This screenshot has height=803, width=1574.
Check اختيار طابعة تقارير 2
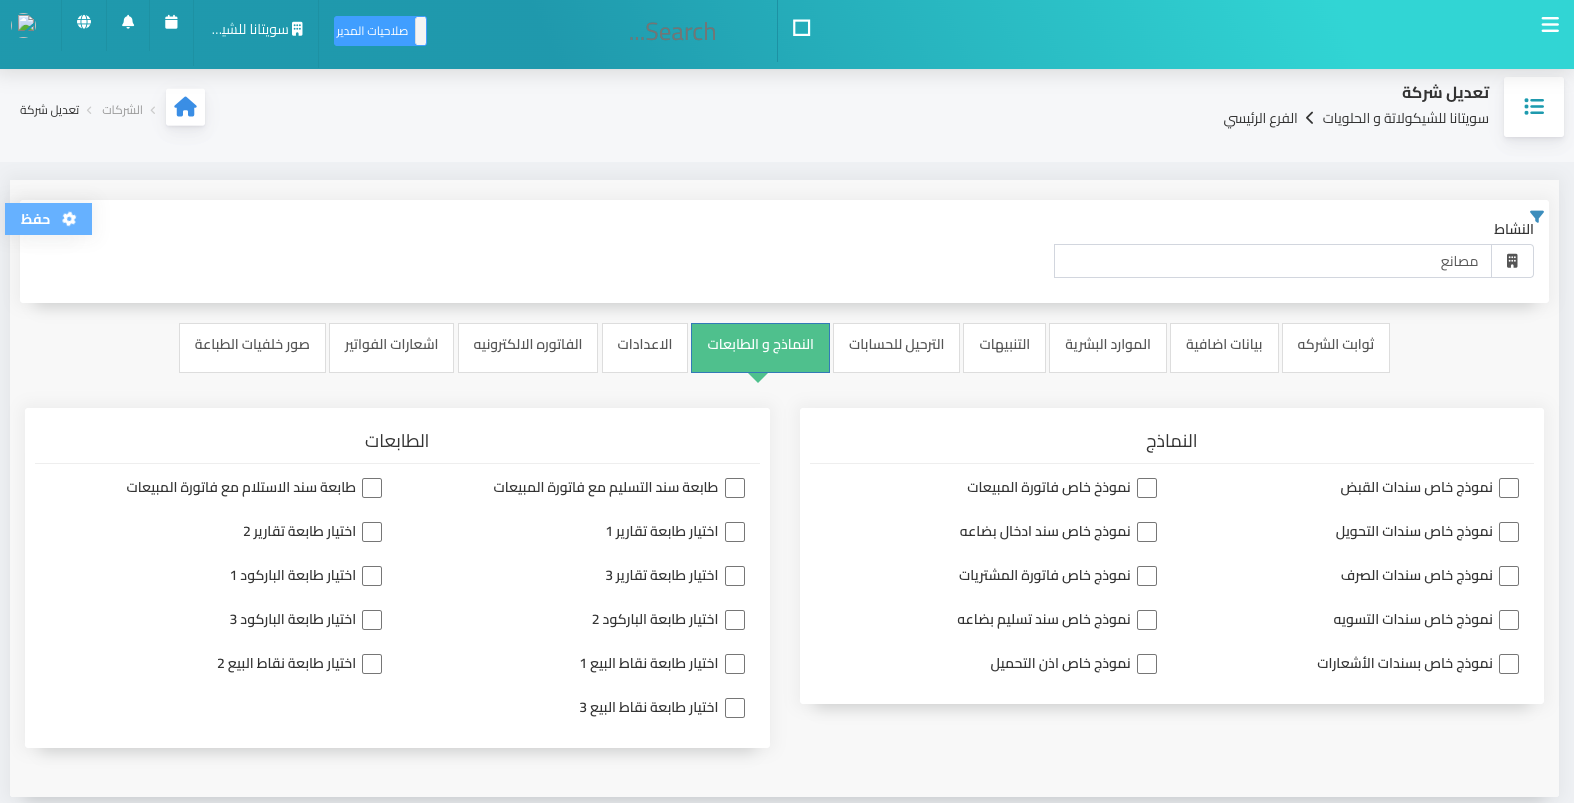pos(372,532)
